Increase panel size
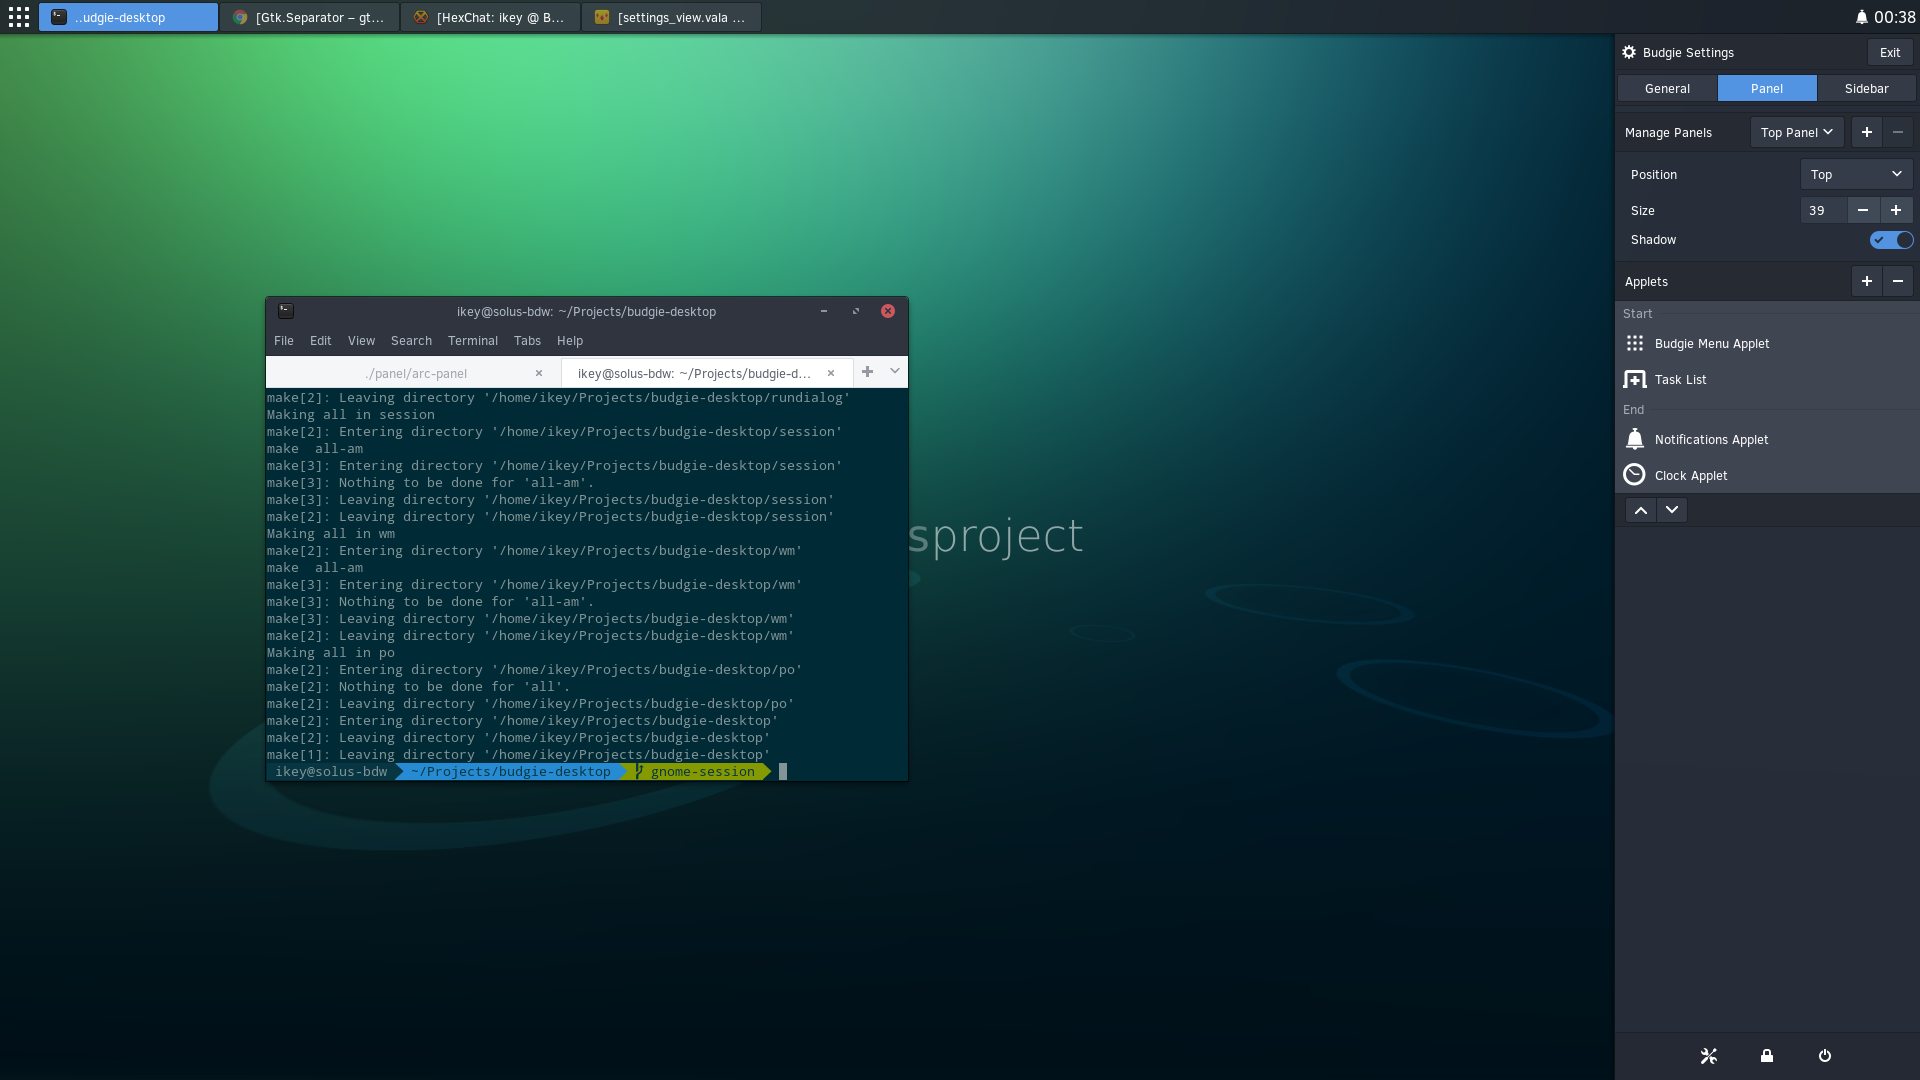This screenshot has width=1920, height=1080. (x=1896, y=210)
